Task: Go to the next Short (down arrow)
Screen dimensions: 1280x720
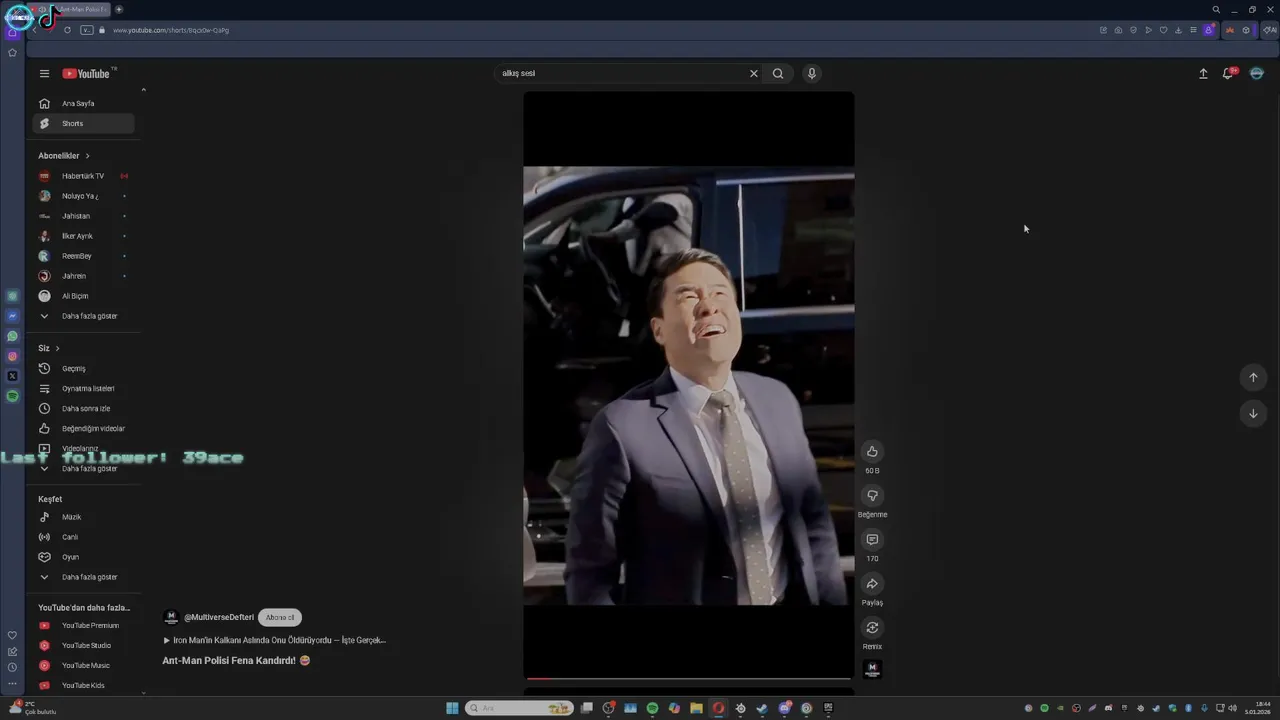Action: pyautogui.click(x=1253, y=413)
